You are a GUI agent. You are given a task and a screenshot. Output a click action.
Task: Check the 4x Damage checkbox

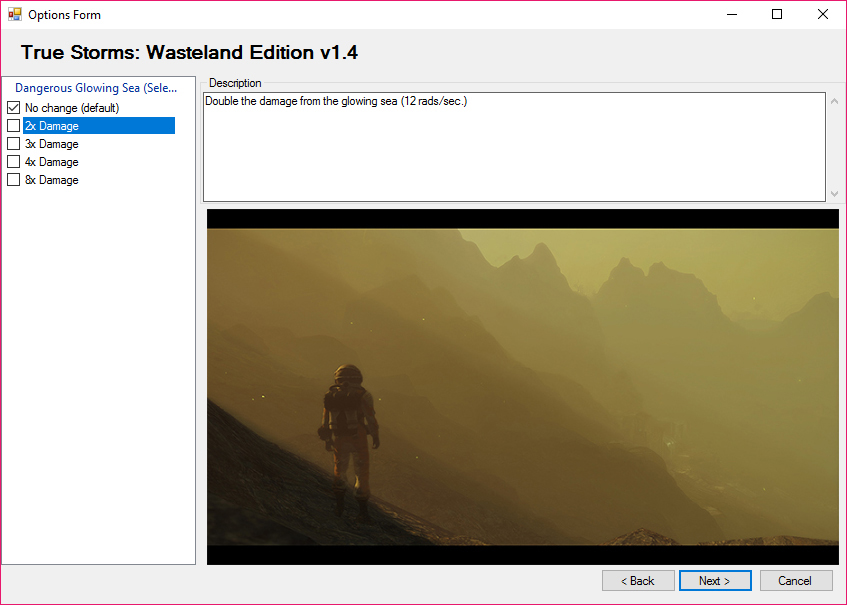pos(14,162)
